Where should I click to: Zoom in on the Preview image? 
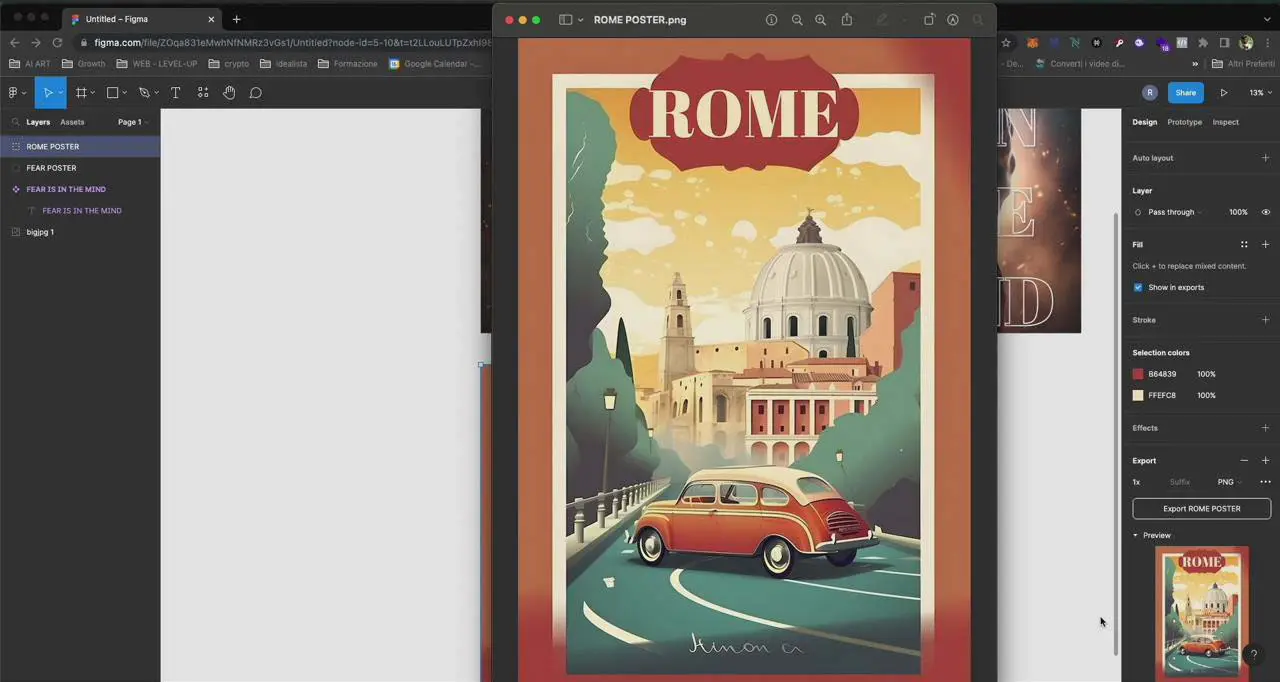click(x=820, y=20)
